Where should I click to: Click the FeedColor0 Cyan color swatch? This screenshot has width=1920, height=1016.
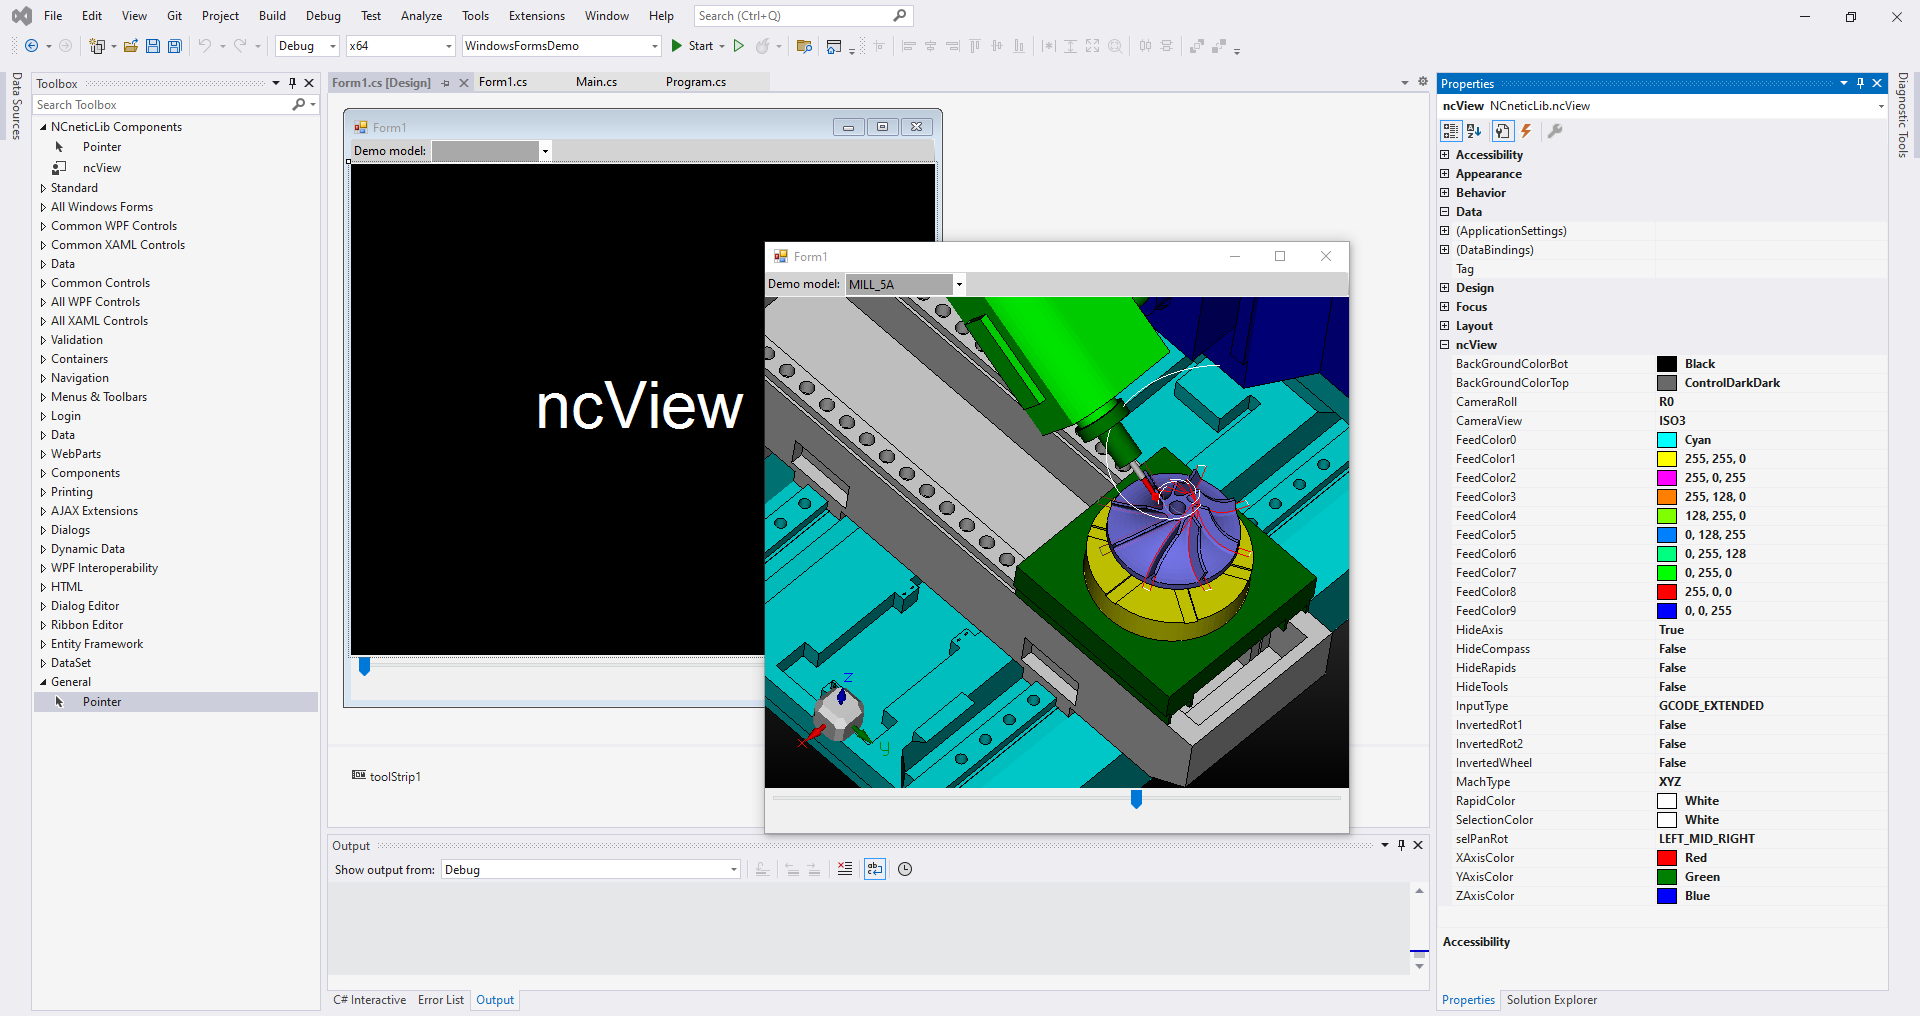click(x=1667, y=440)
